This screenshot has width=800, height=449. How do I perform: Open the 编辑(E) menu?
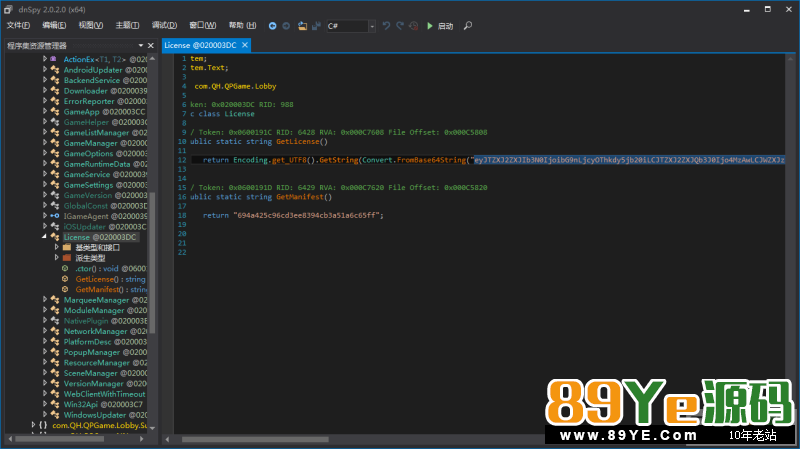point(54,26)
